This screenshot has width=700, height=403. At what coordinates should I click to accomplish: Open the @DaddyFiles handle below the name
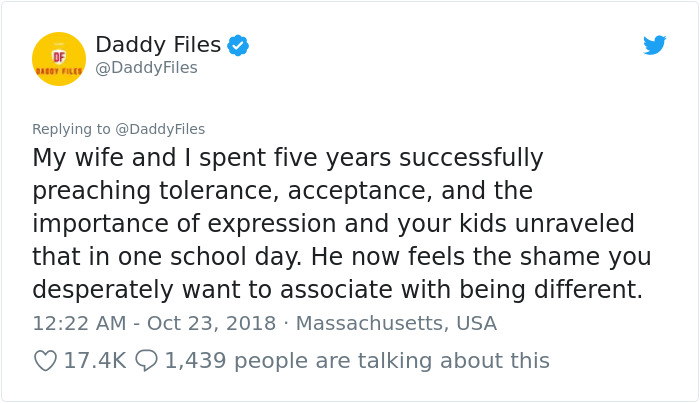(x=146, y=68)
